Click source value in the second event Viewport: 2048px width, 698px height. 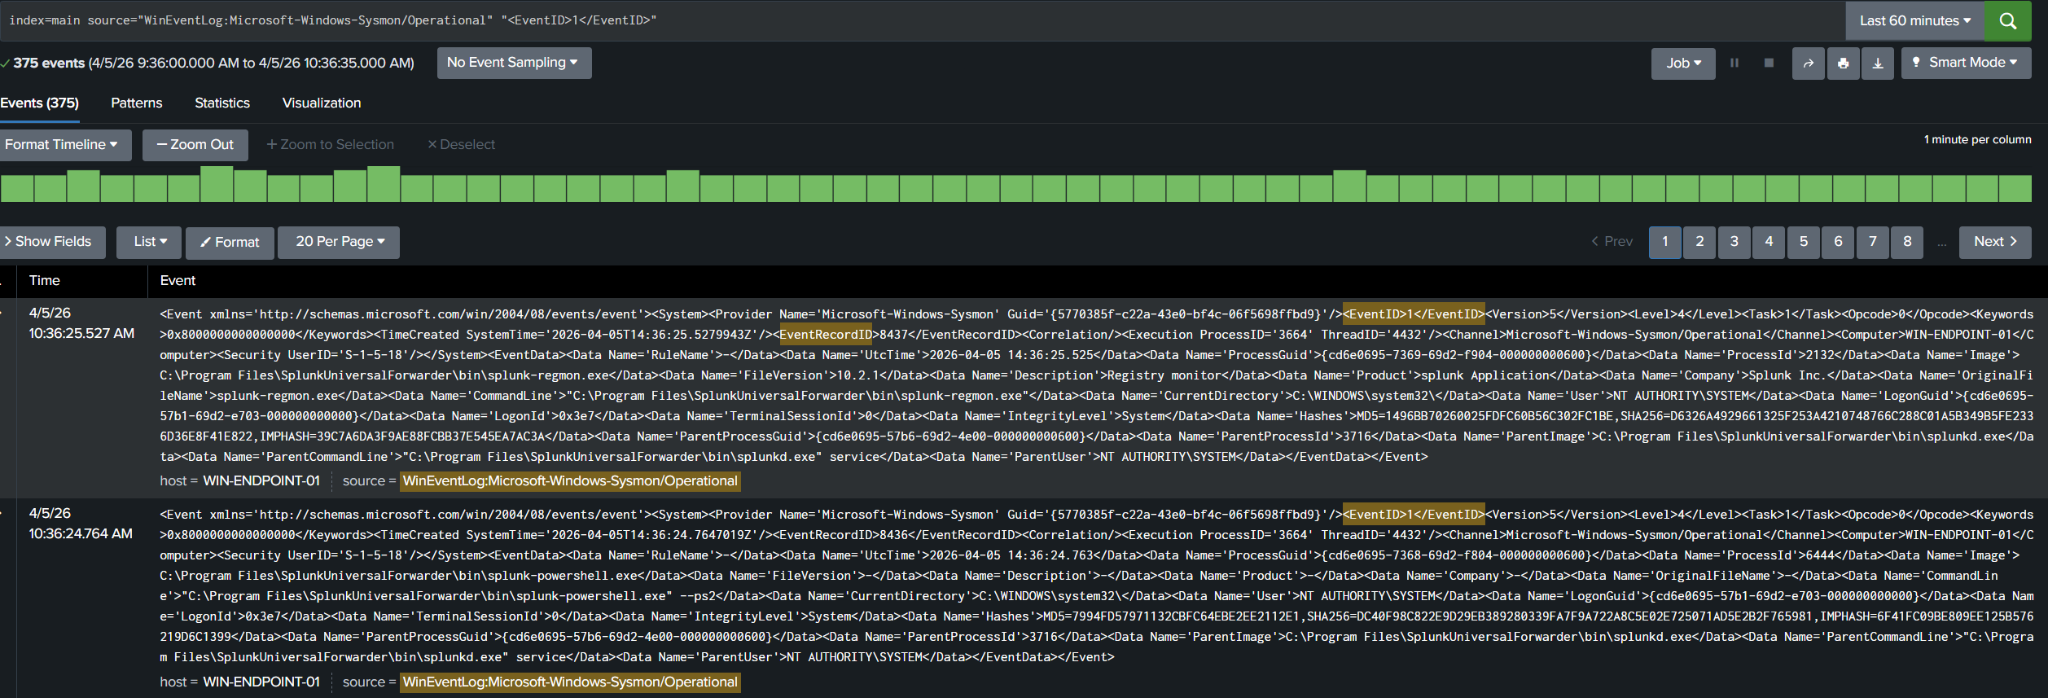[x=570, y=682]
